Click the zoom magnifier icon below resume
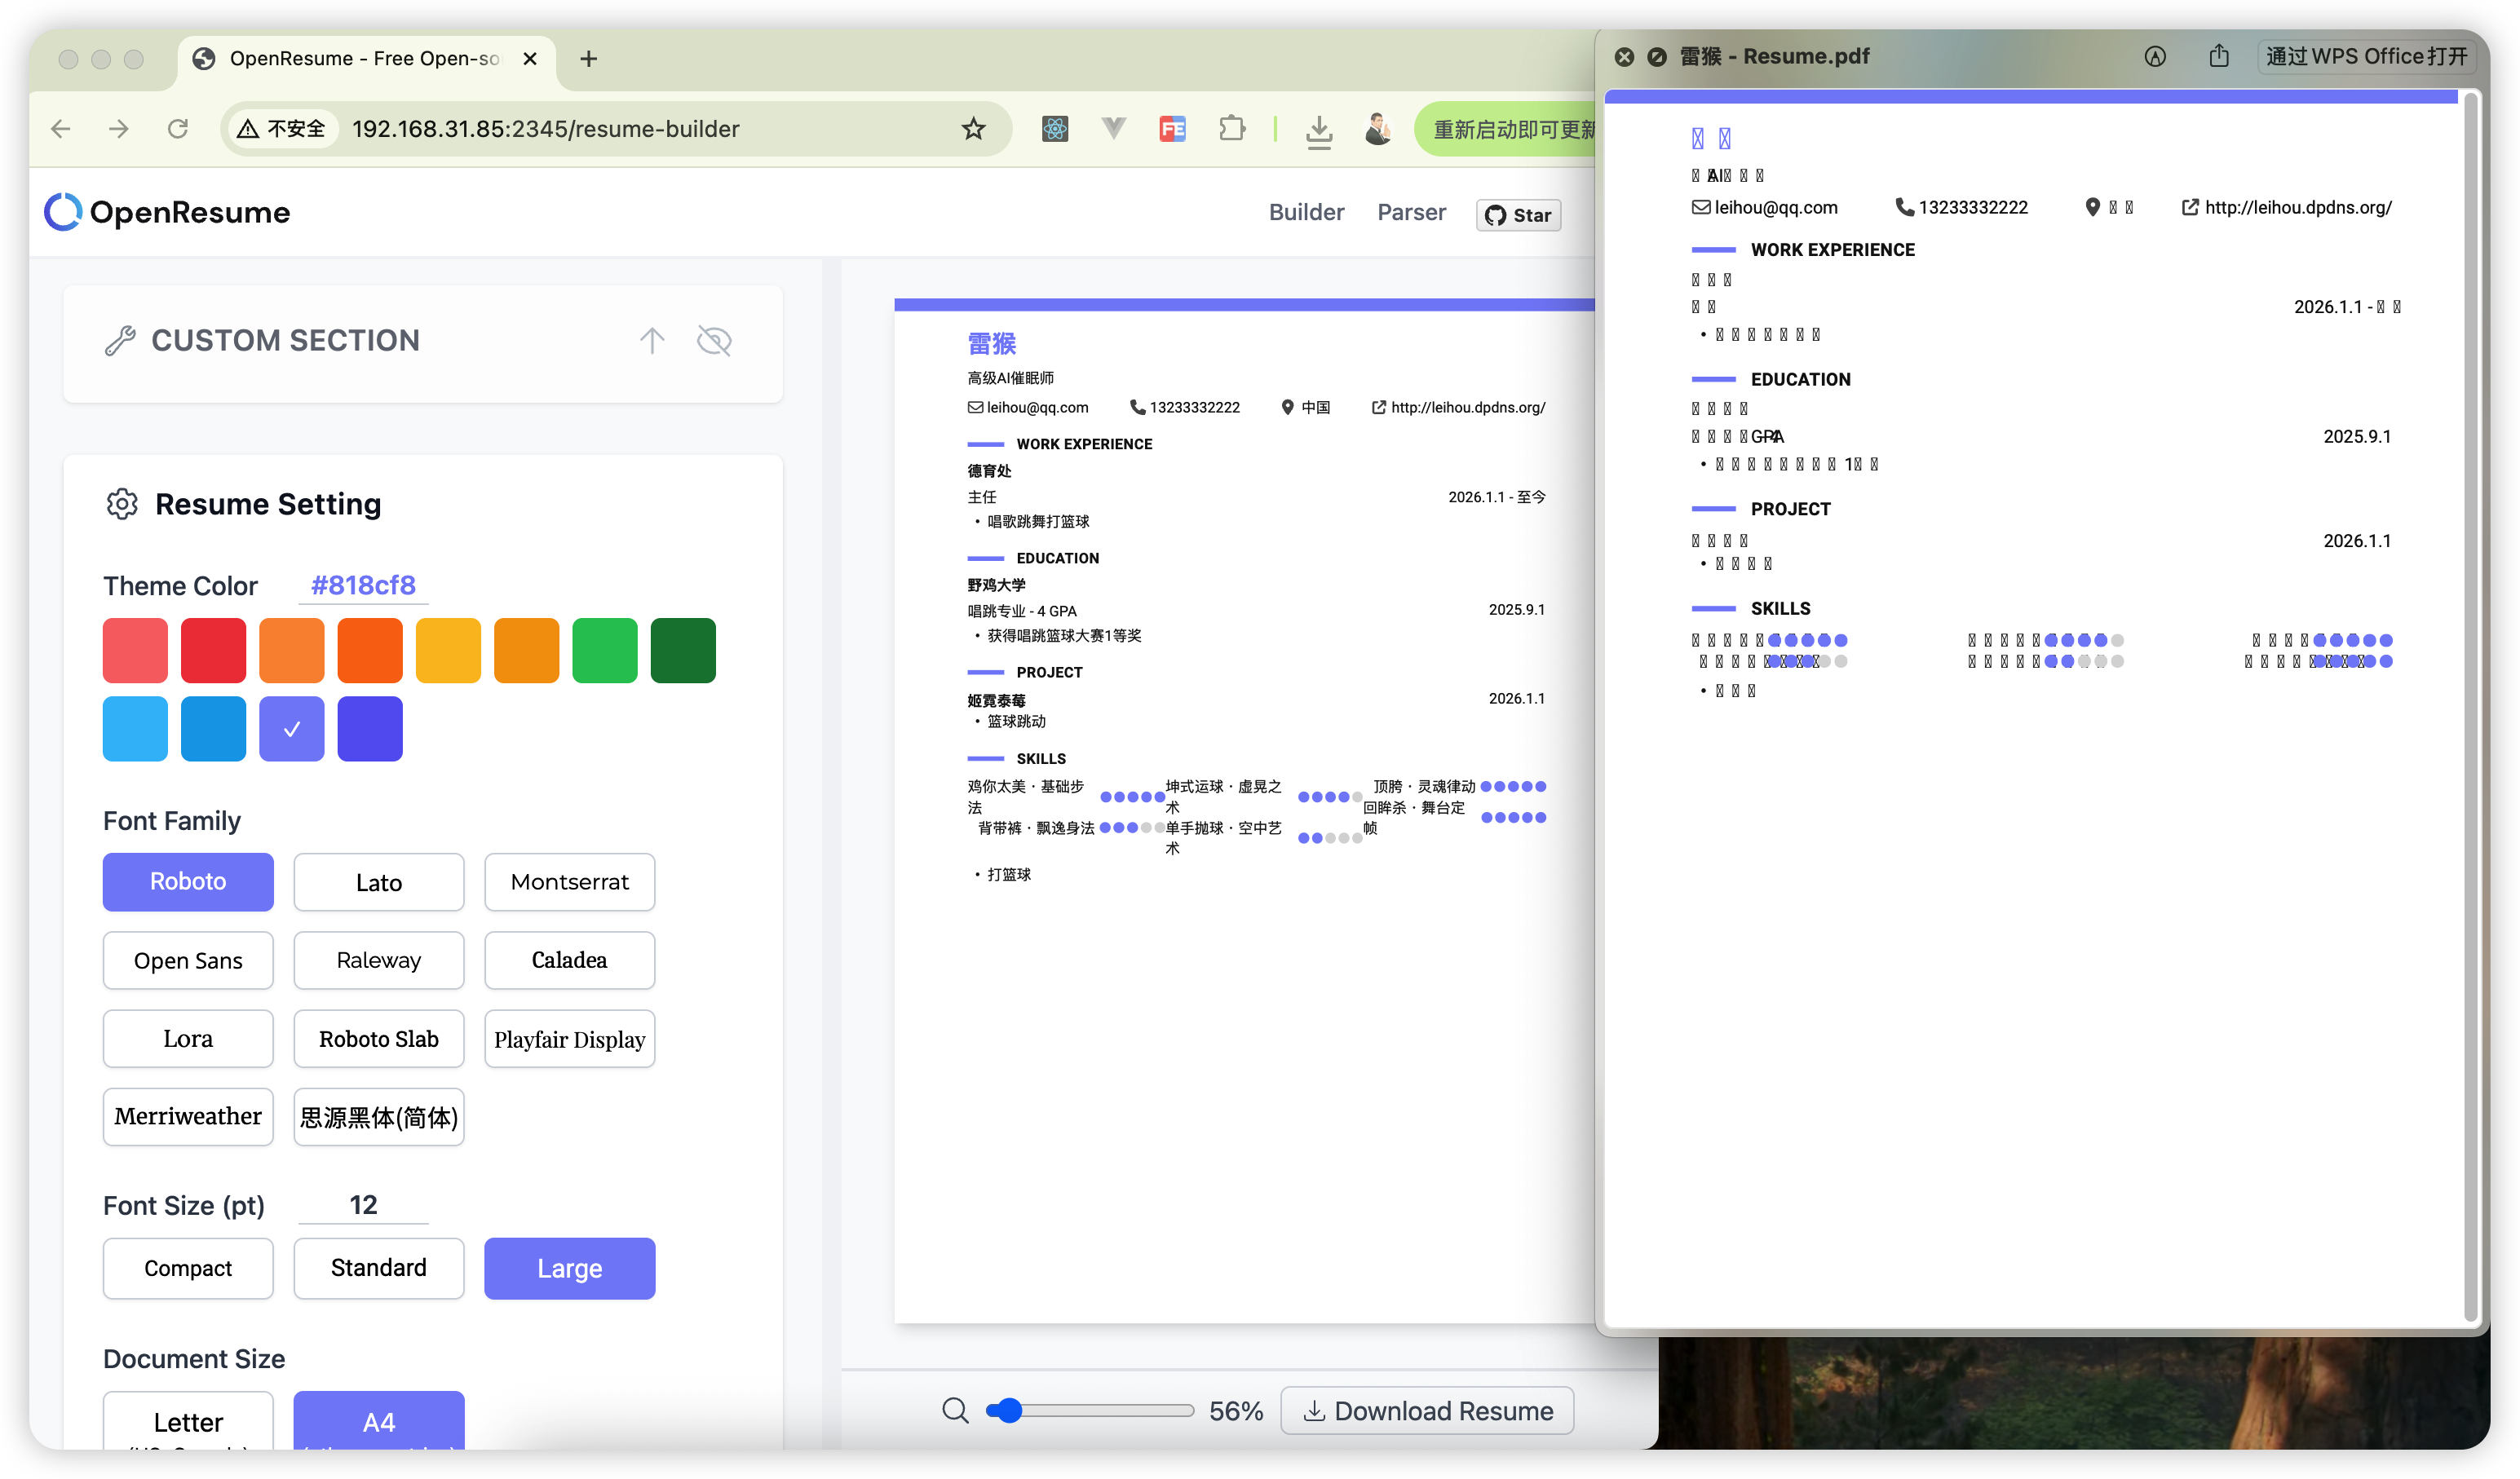The width and height of the screenshot is (2520, 1479). (955, 1410)
